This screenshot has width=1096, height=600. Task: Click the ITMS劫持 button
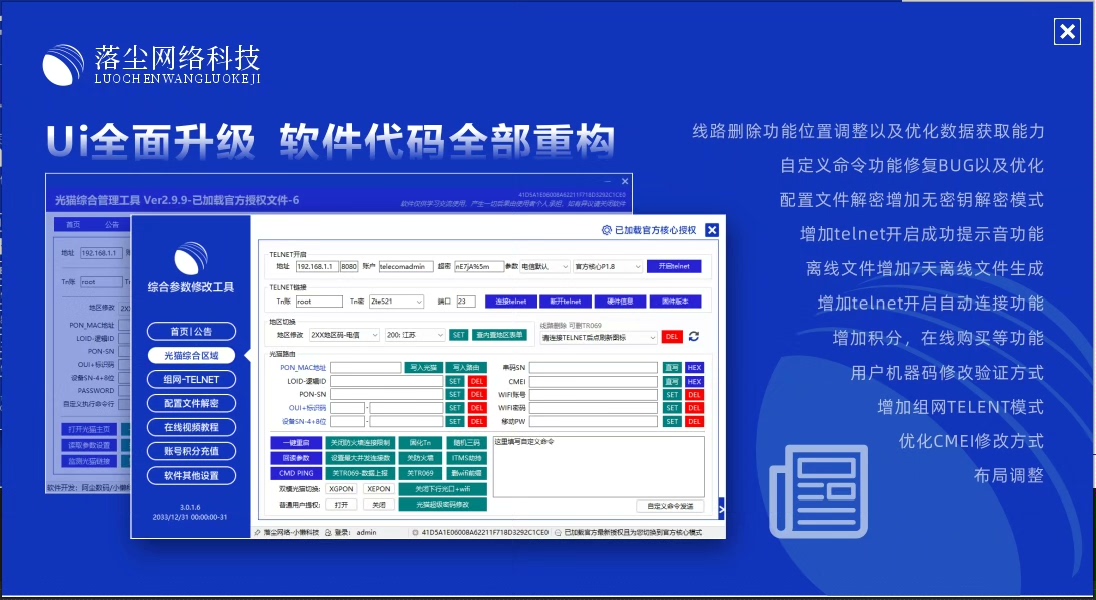466,458
